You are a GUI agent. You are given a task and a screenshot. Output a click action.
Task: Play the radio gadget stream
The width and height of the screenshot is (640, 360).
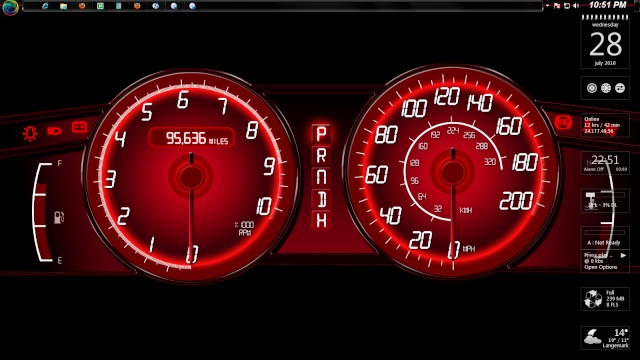[623, 256]
